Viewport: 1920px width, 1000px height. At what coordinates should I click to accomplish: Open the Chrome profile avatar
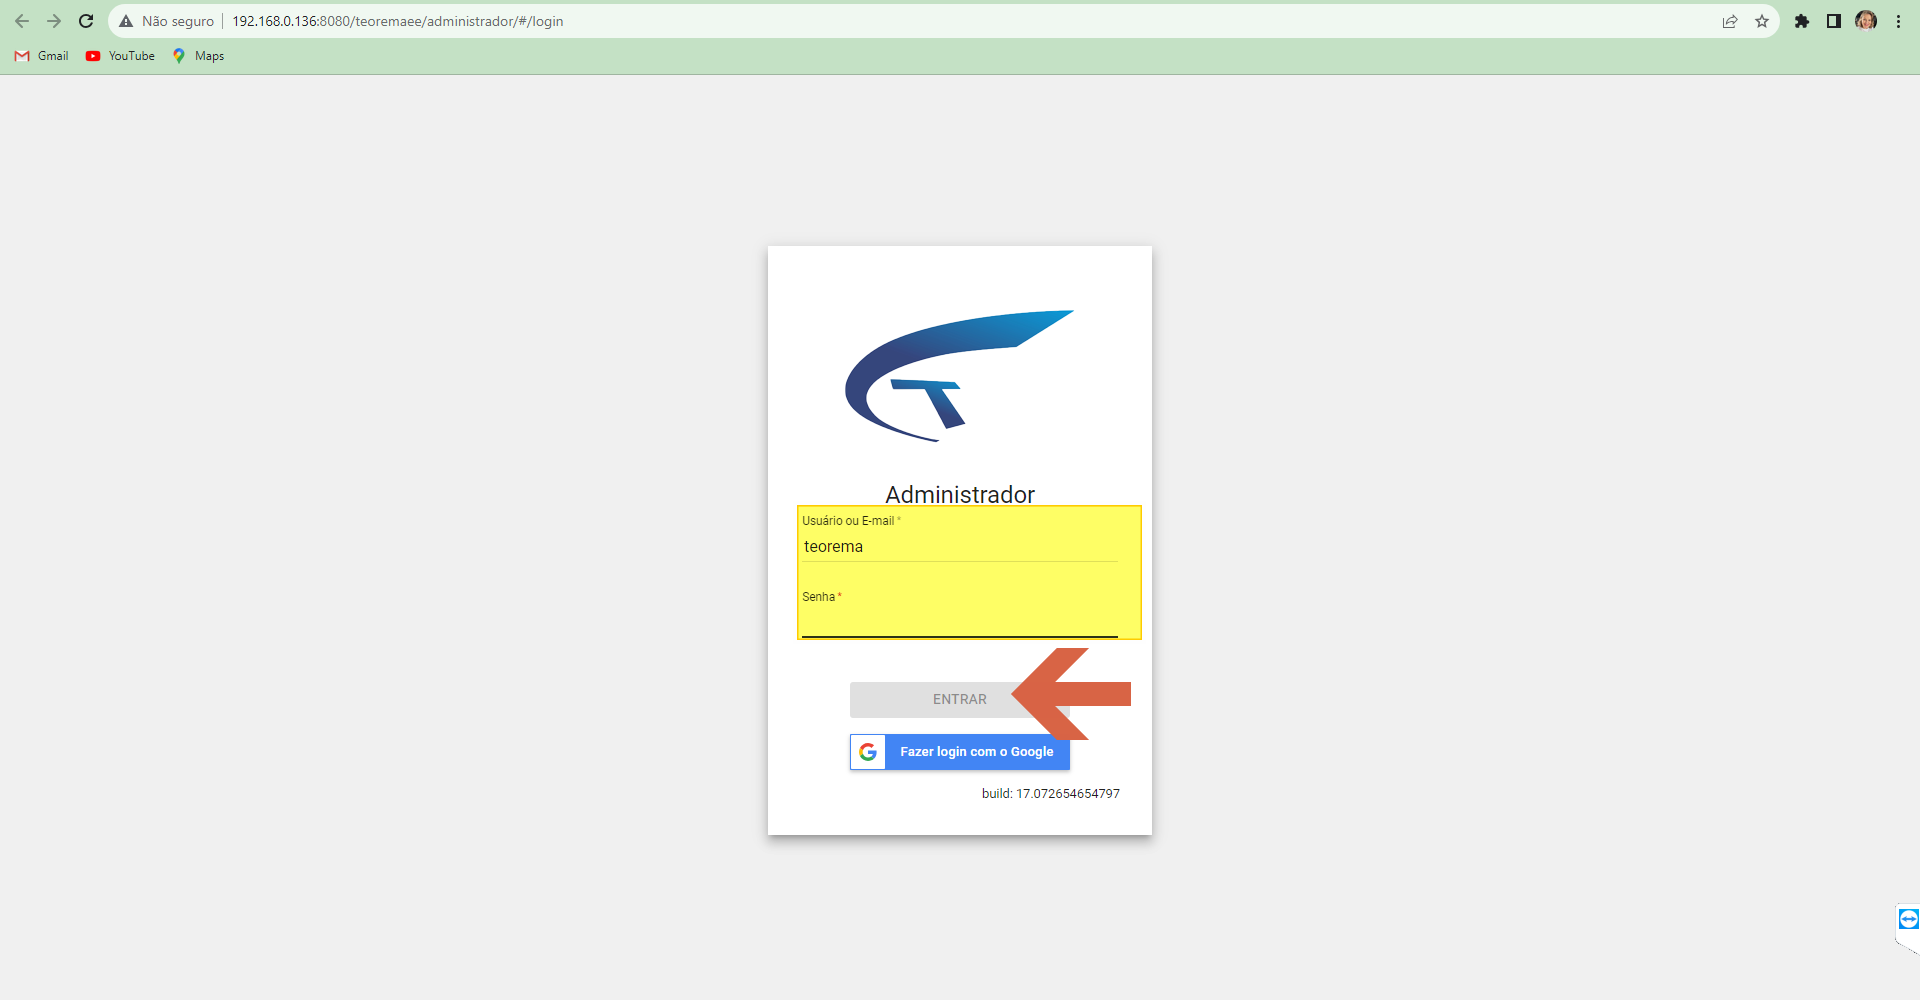pos(1866,21)
